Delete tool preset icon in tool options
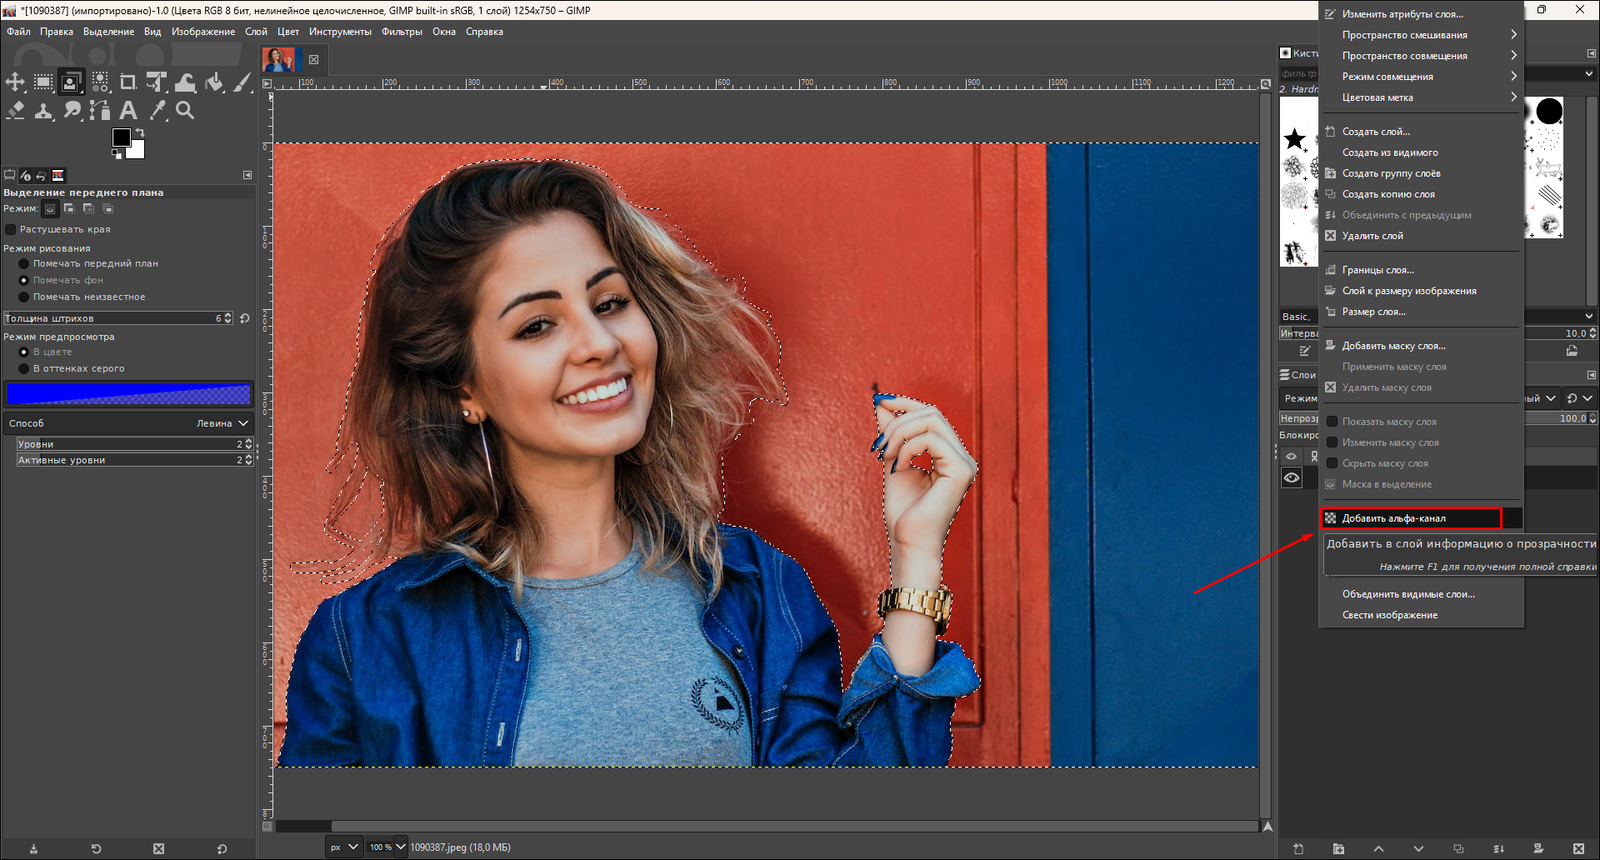Viewport: 1600px width, 860px height. pyautogui.click(x=158, y=849)
